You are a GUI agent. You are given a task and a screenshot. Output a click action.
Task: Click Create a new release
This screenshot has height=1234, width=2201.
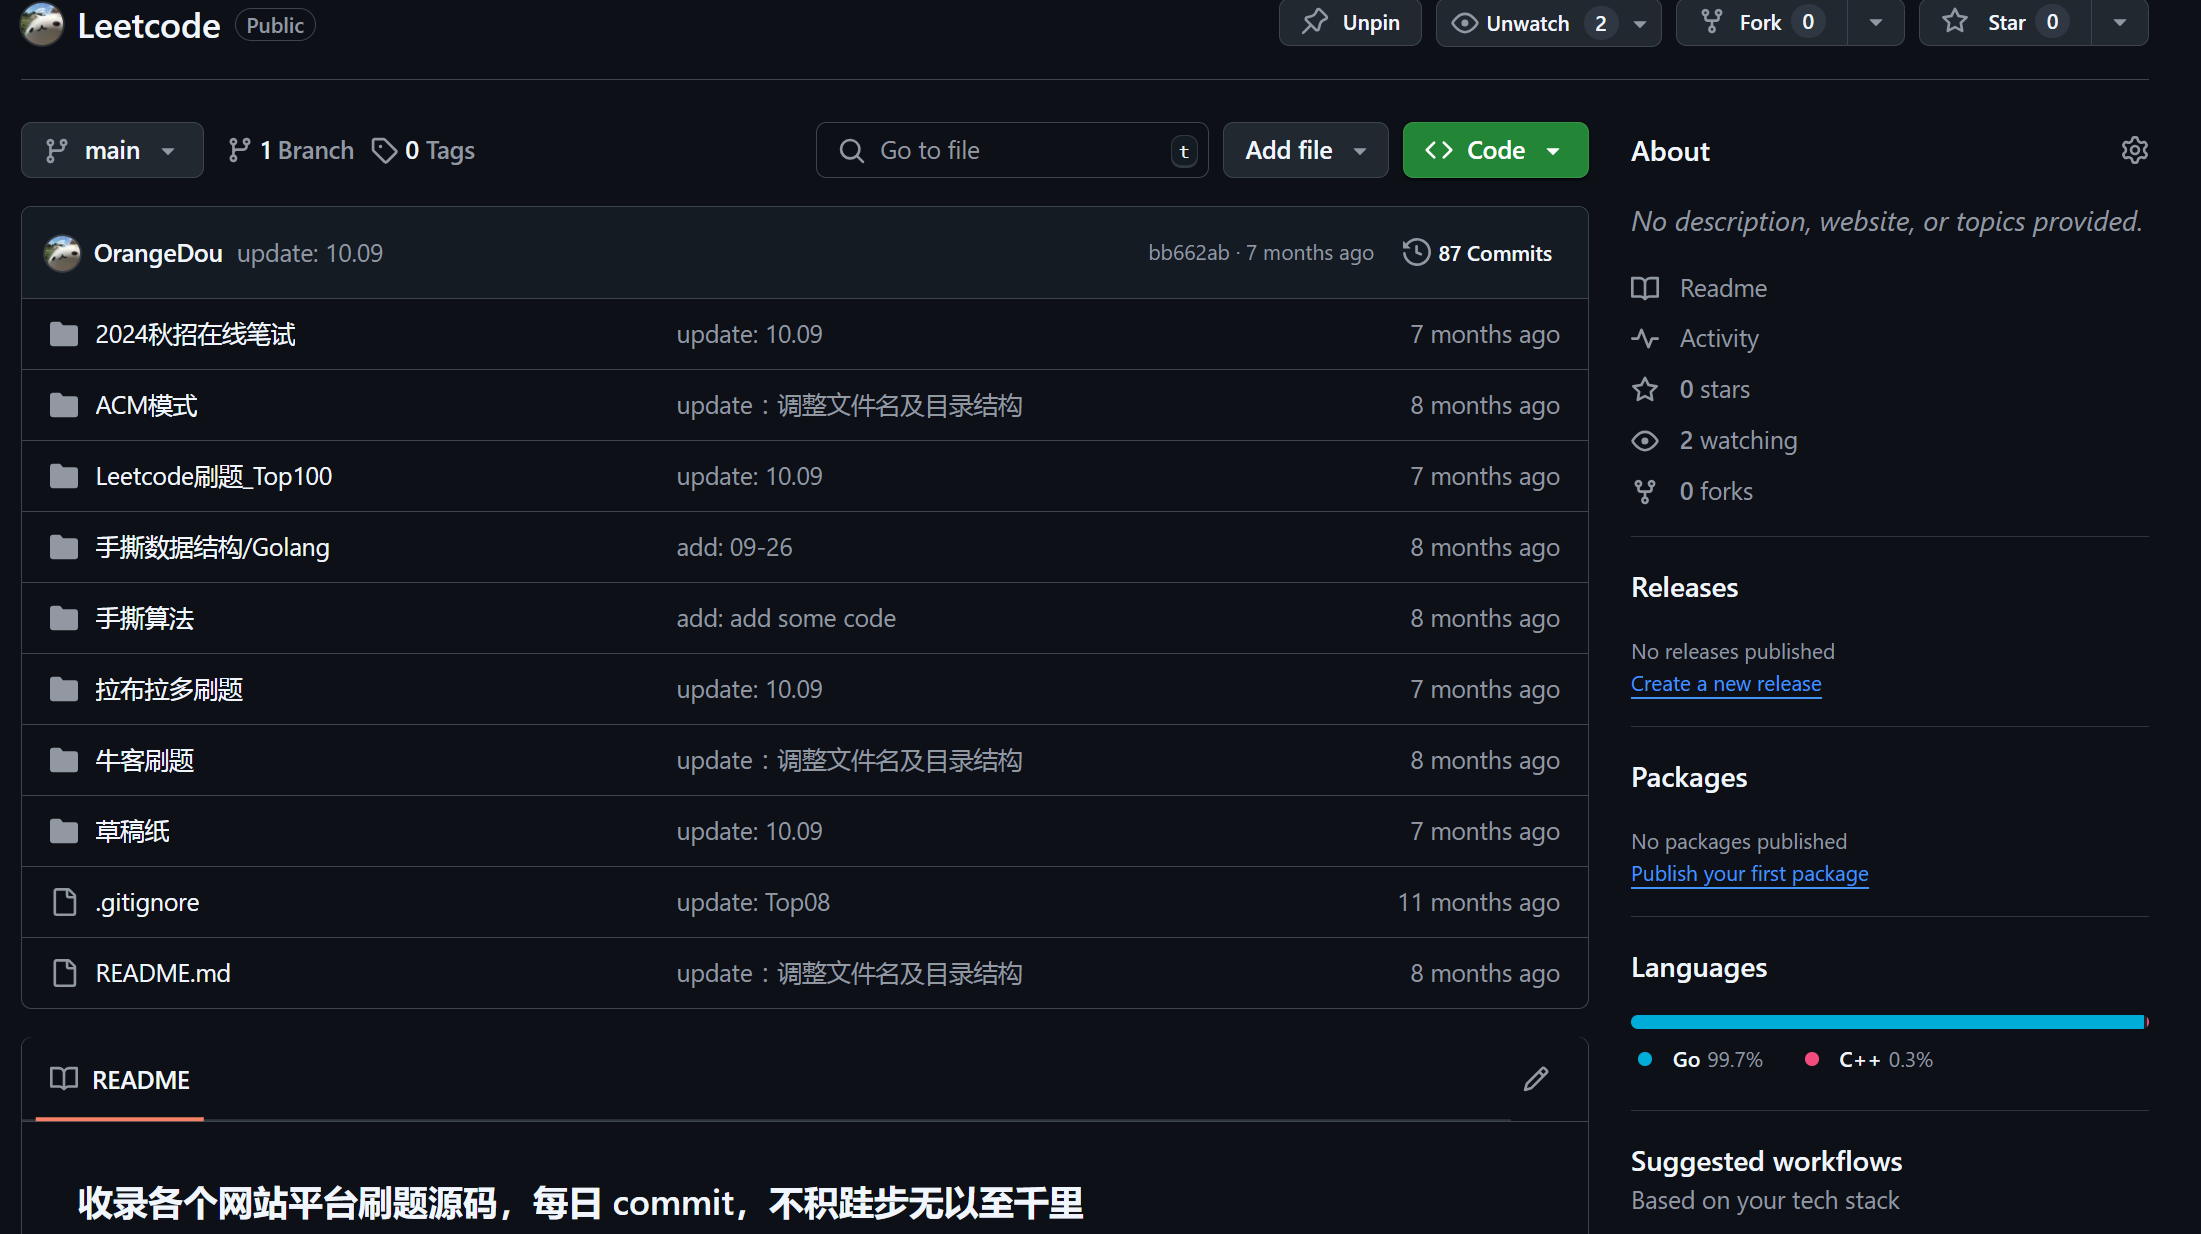pyautogui.click(x=1726, y=684)
